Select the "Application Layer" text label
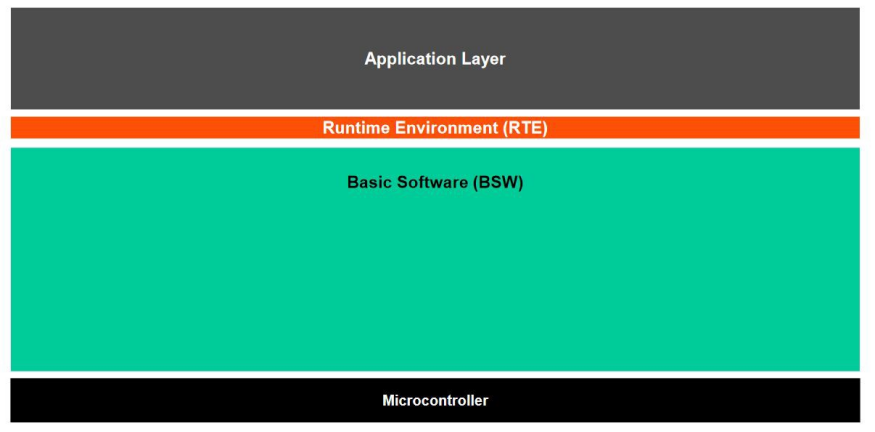Viewport: 875px width, 432px height. click(435, 59)
